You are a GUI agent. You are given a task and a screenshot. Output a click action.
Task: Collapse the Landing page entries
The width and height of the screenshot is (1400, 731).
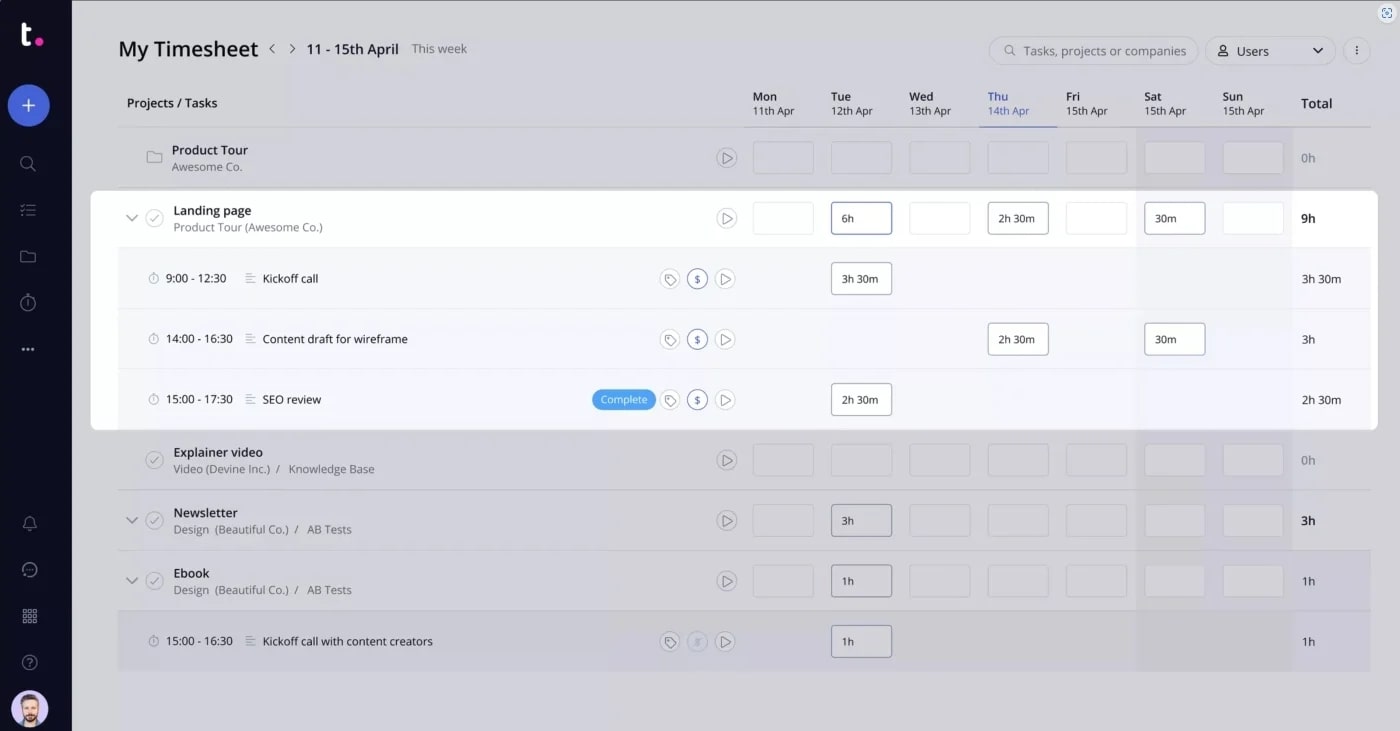tap(131, 218)
